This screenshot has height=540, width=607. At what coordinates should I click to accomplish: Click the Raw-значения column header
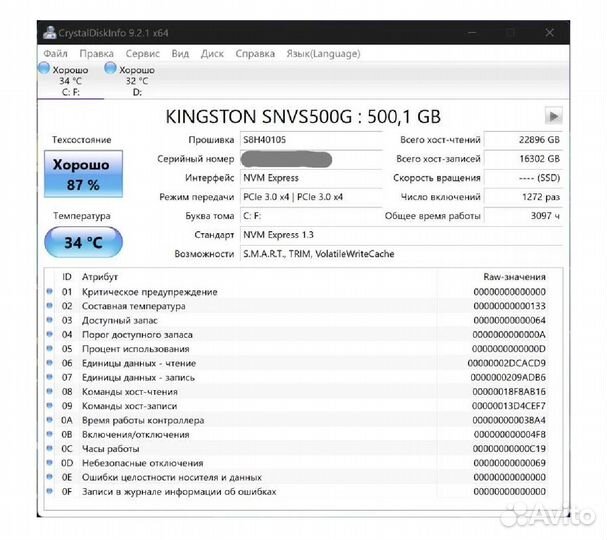coord(514,277)
